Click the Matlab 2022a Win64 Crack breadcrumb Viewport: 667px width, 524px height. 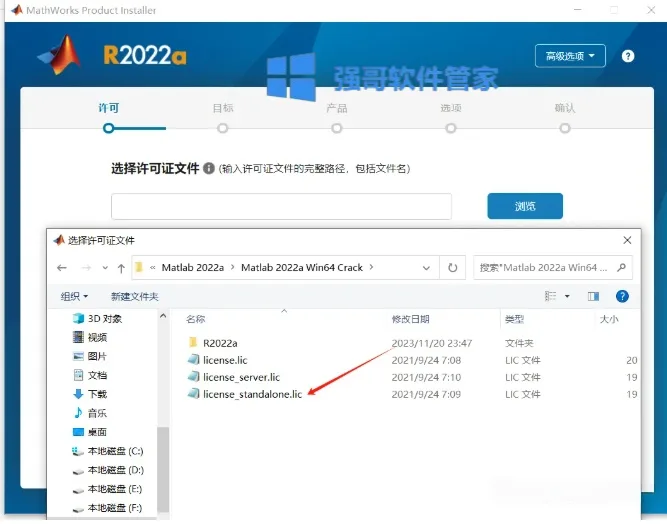point(302,268)
